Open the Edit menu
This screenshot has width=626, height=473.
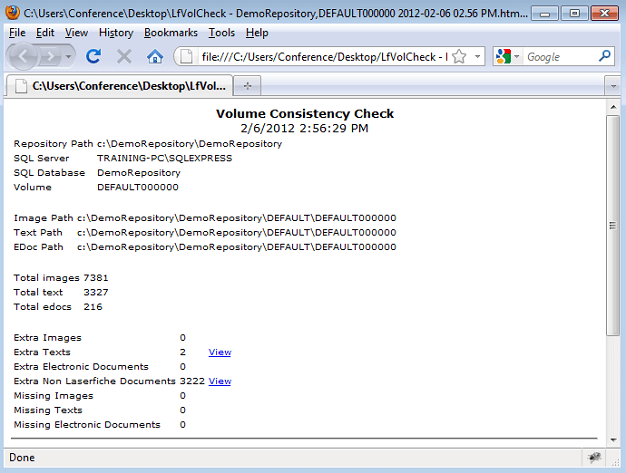click(x=45, y=33)
